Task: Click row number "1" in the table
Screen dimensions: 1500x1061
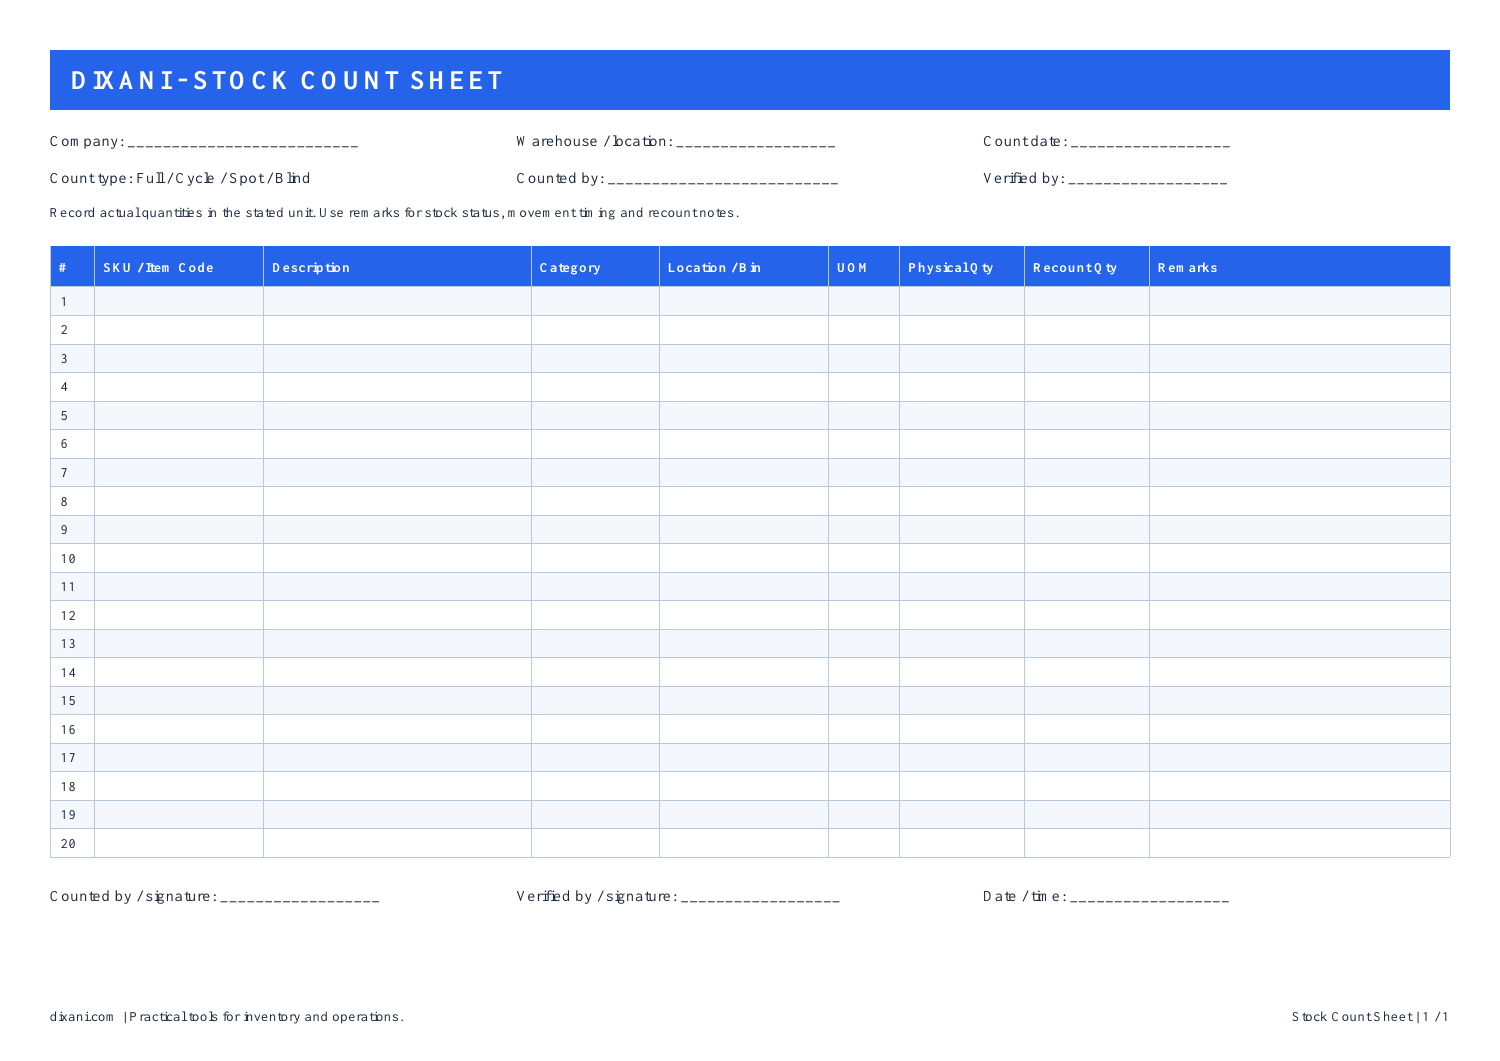Action: point(64,301)
